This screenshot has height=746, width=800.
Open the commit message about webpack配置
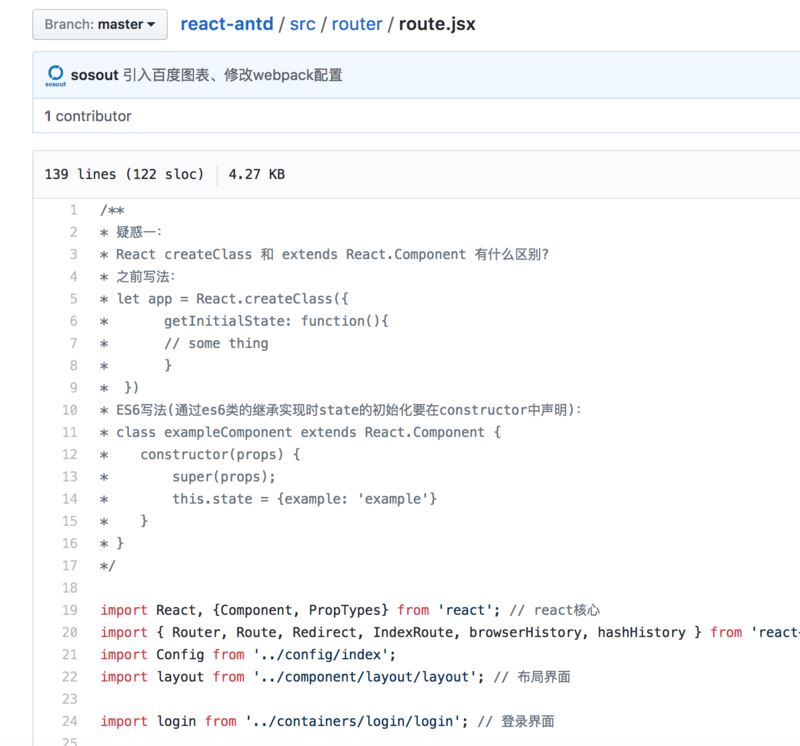point(233,76)
